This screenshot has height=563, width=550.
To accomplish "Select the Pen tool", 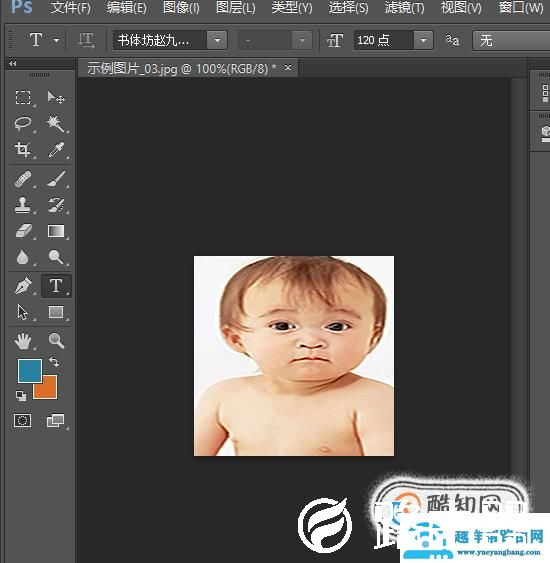I will [x=23, y=286].
